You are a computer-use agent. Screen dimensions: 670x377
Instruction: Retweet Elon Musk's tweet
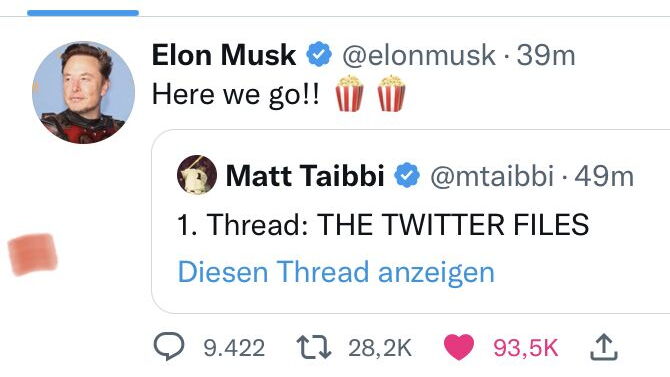click(314, 347)
